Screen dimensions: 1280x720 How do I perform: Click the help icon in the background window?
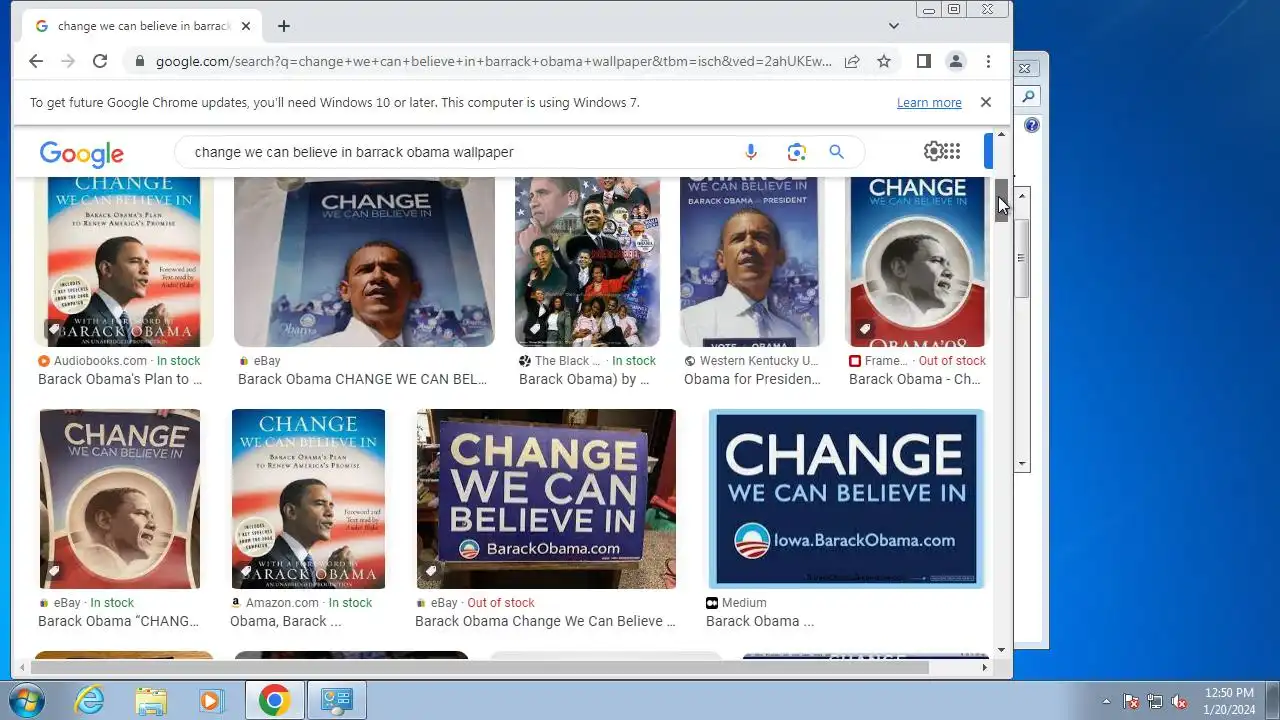(1031, 125)
